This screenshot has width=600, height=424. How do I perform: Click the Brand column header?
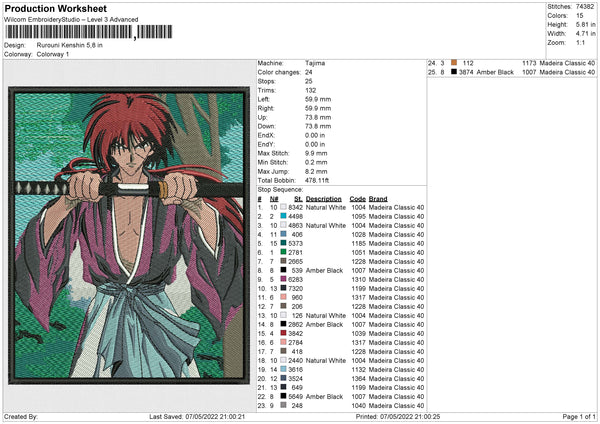[378, 199]
